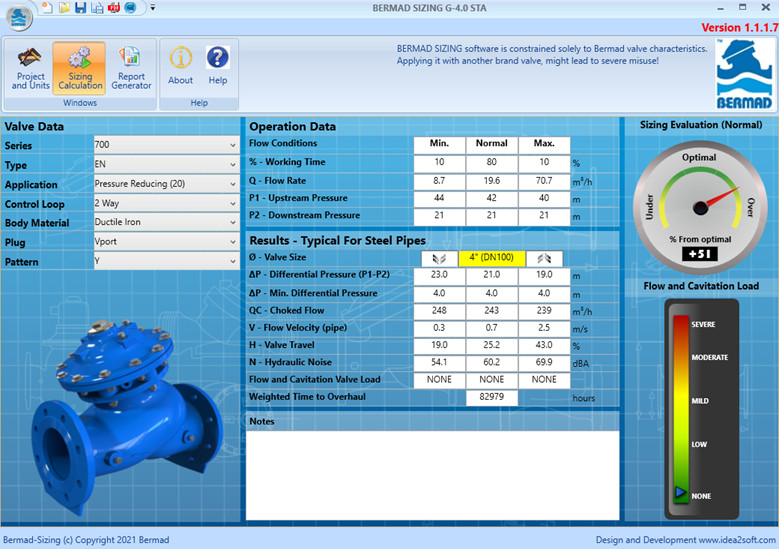Click Min downstream pressure field

439,216
